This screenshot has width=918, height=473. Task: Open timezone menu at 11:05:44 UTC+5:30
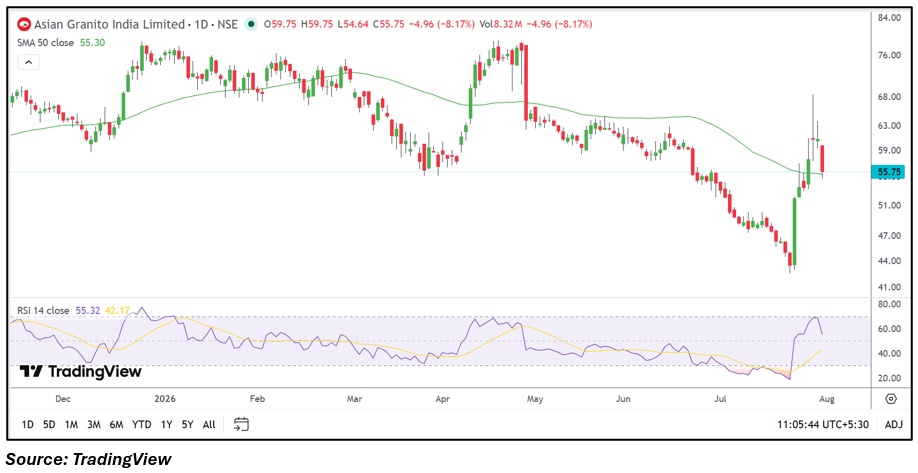coord(823,424)
